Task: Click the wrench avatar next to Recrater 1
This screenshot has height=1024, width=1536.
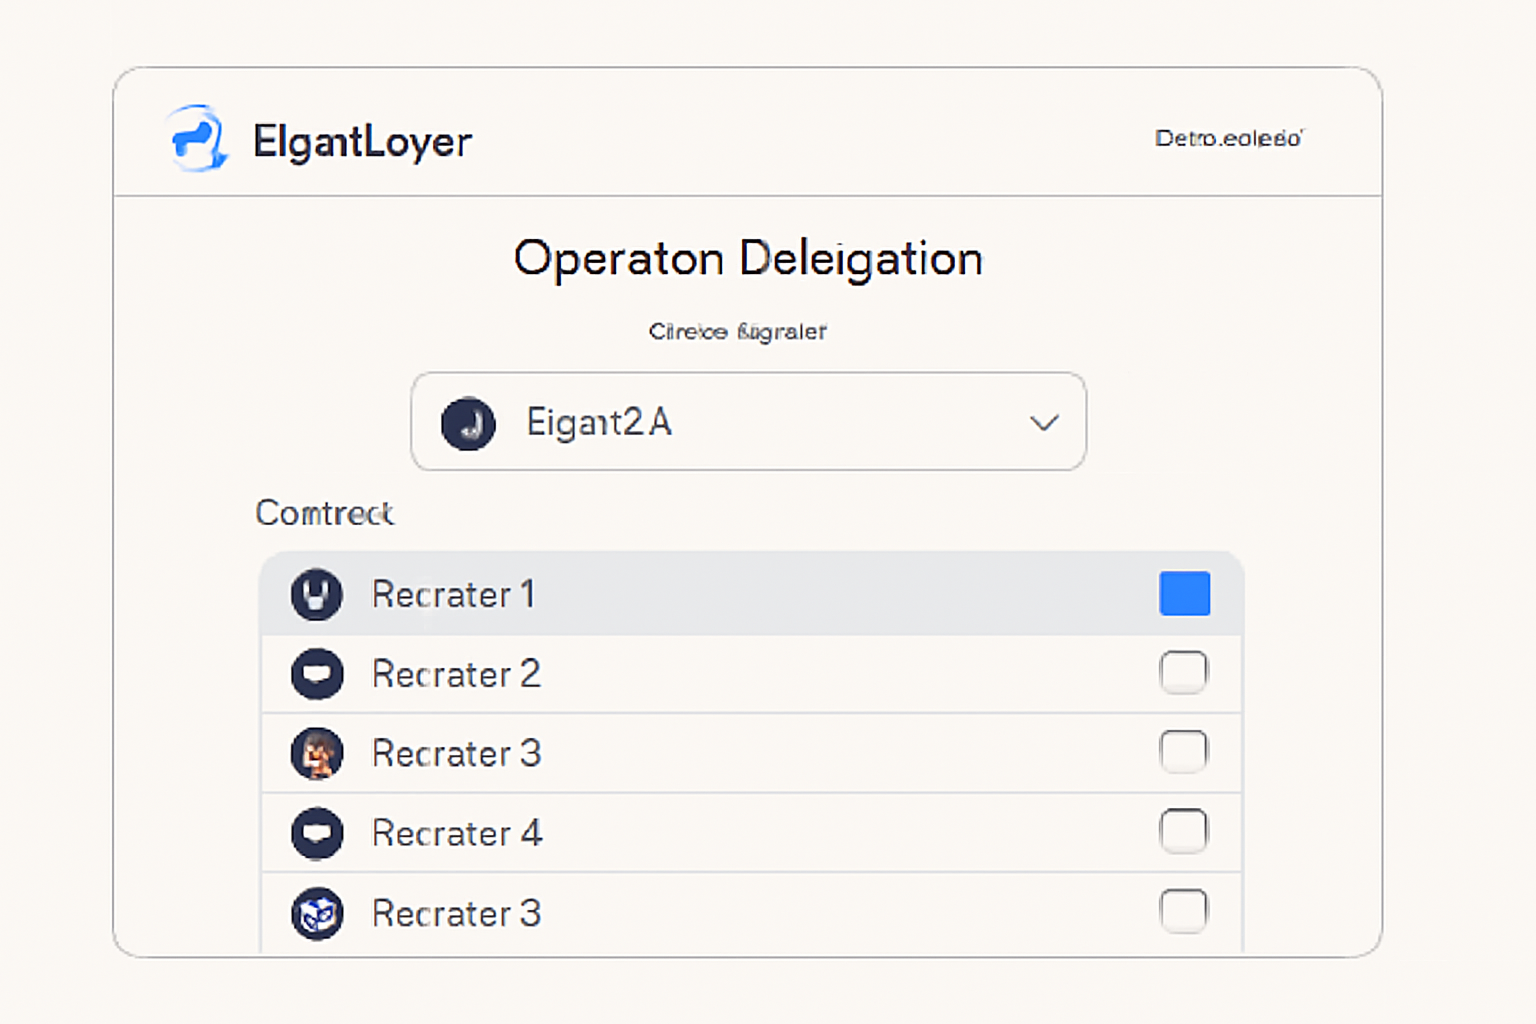Action: (316, 594)
